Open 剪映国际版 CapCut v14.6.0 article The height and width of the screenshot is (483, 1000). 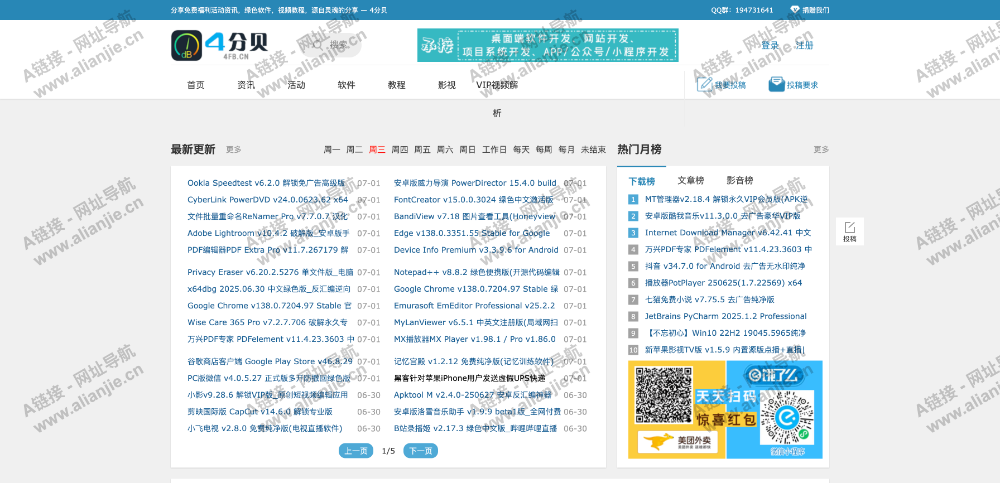click(260, 412)
